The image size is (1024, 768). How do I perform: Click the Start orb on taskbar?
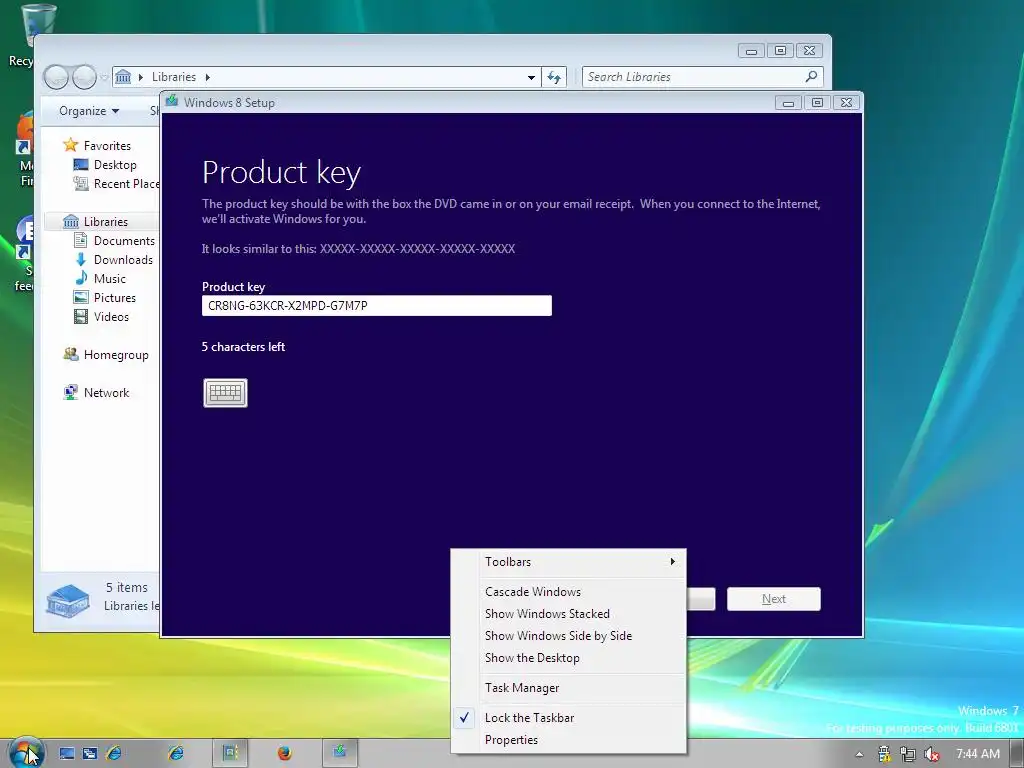[25, 753]
